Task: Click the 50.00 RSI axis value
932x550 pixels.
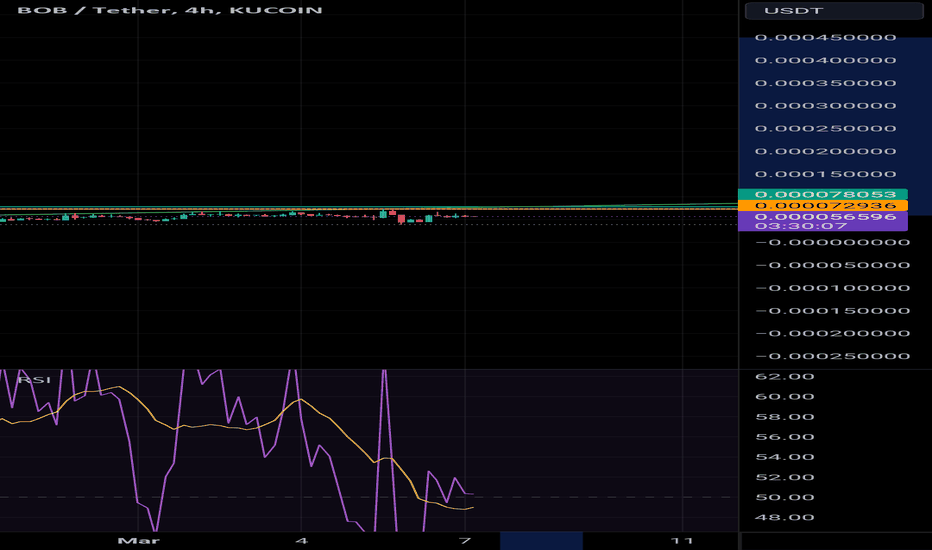Action: coord(785,497)
